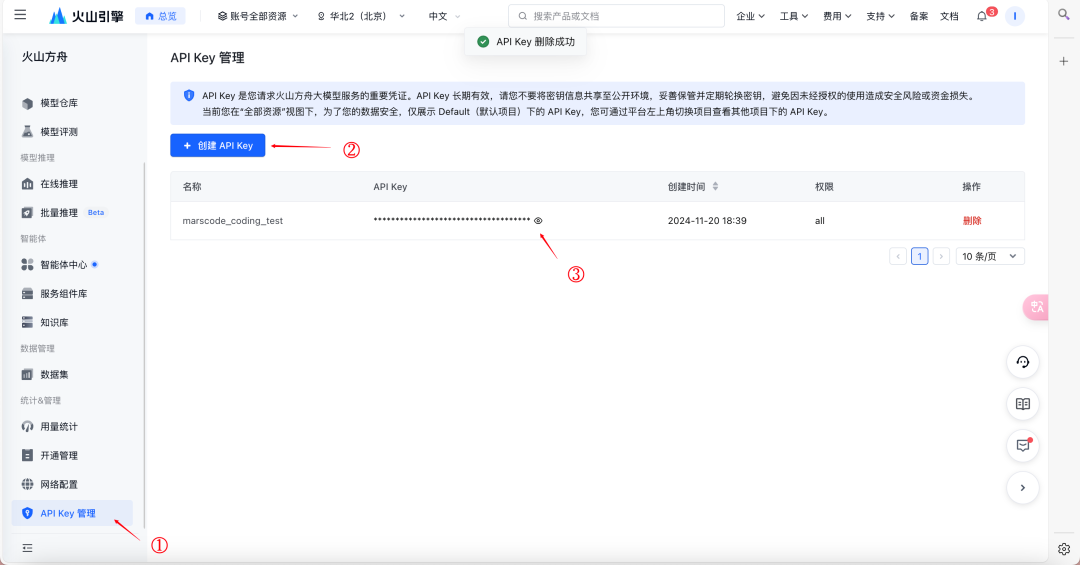Open the settings gear at bottom right
The width and height of the screenshot is (1080, 565).
pos(1063,549)
